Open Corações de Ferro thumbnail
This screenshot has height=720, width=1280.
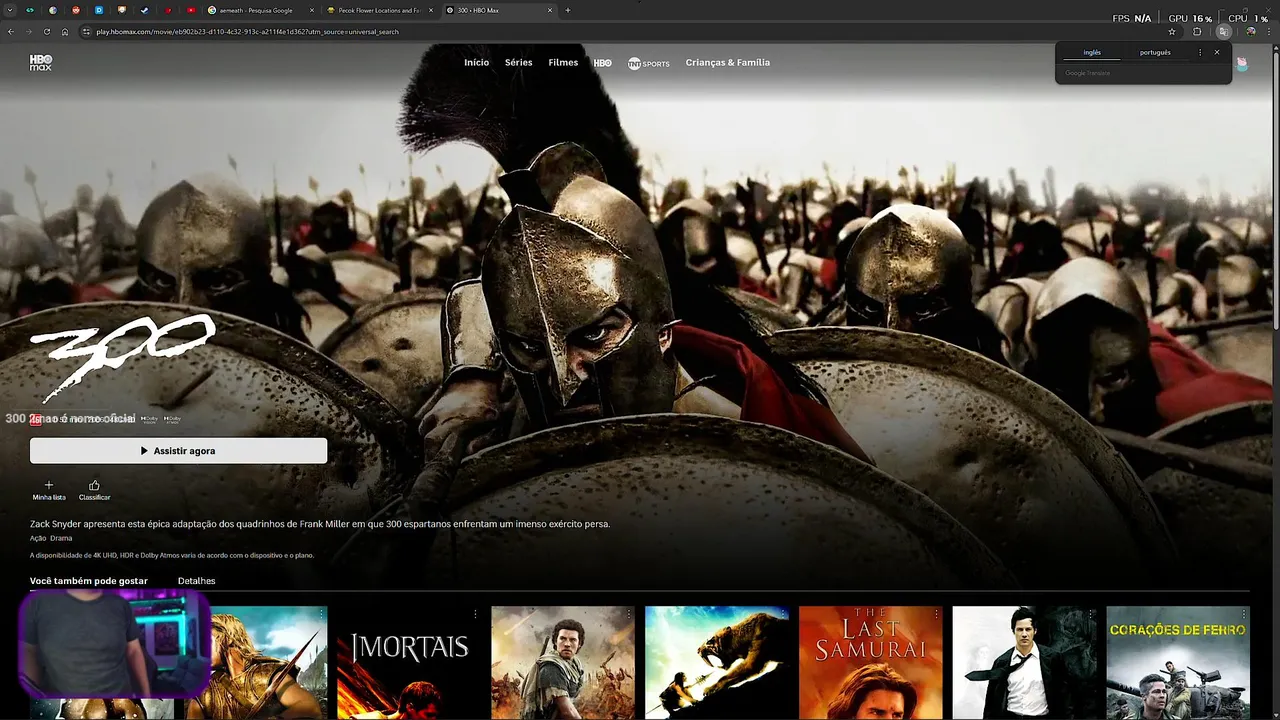click(x=1178, y=663)
